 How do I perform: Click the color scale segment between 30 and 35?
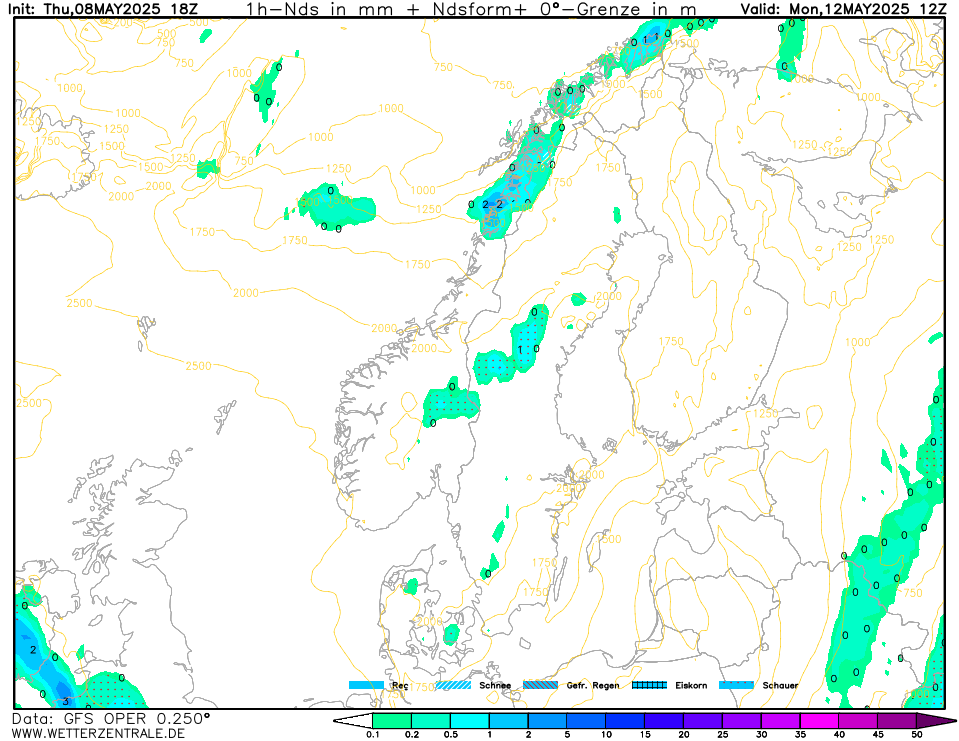pyautogui.click(x=780, y=721)
